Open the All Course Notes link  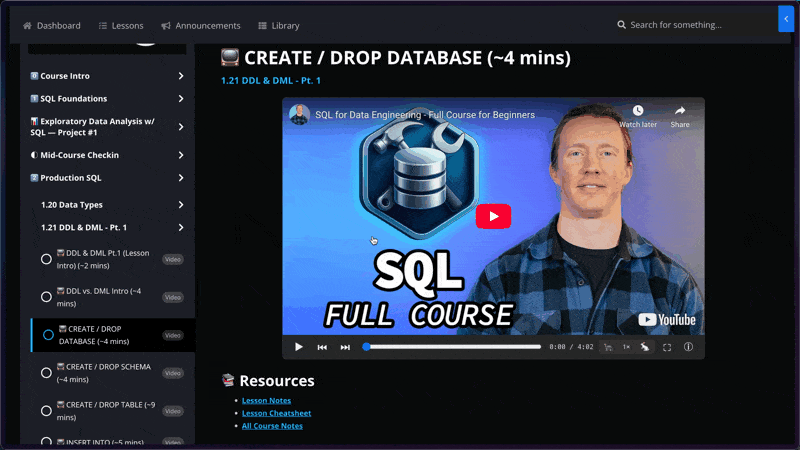tap(272, 426)
